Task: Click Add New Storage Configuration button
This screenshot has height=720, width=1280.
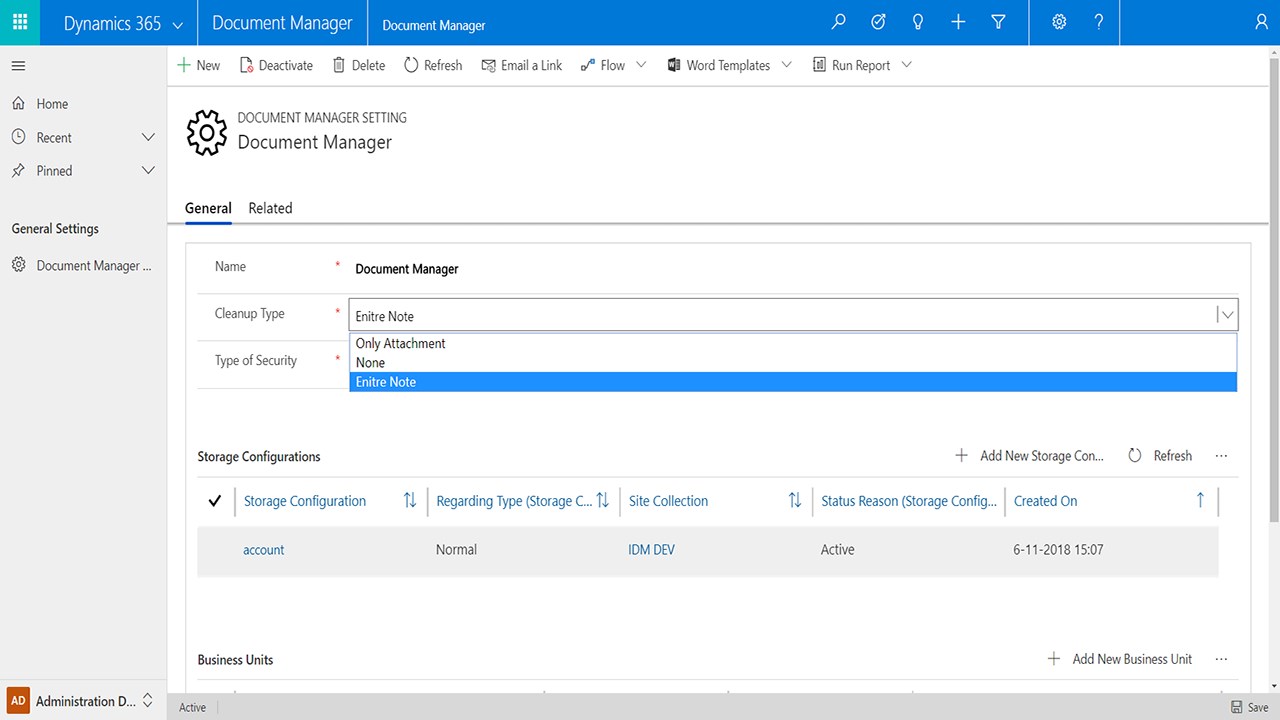Action: [1029, 456]
